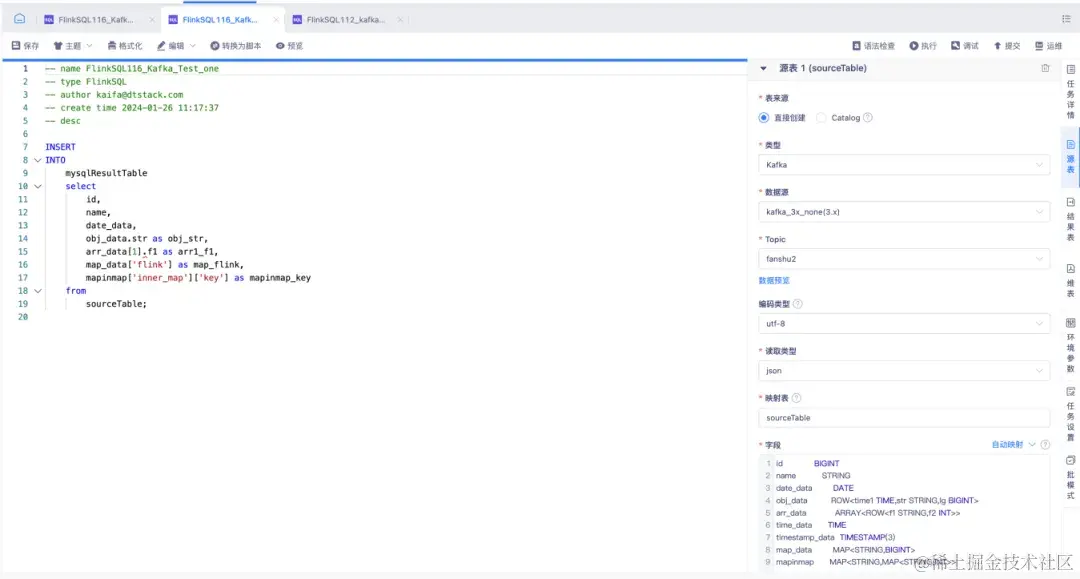1080x579 pixels.
Task: Click the Debug (调试) button
Action: tap(965, 46)
